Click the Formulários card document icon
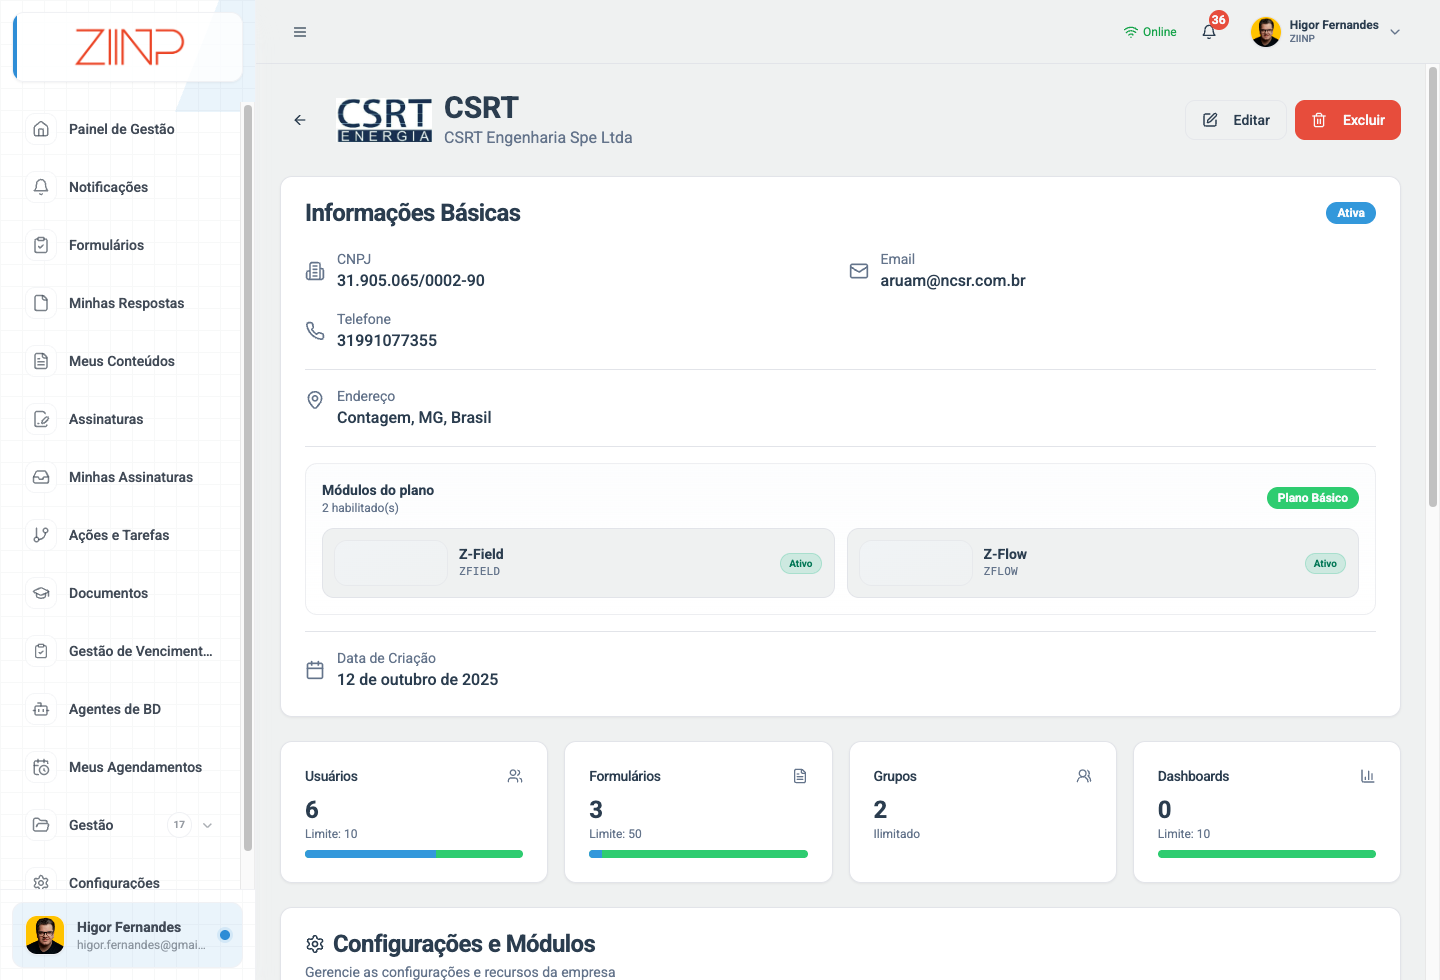This screenshot has width=1440, height=980. coord(800,776)
